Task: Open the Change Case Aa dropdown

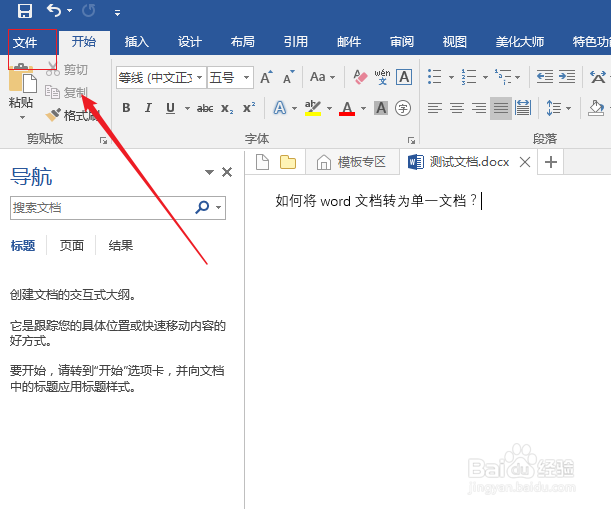Action: pos(322,77)
